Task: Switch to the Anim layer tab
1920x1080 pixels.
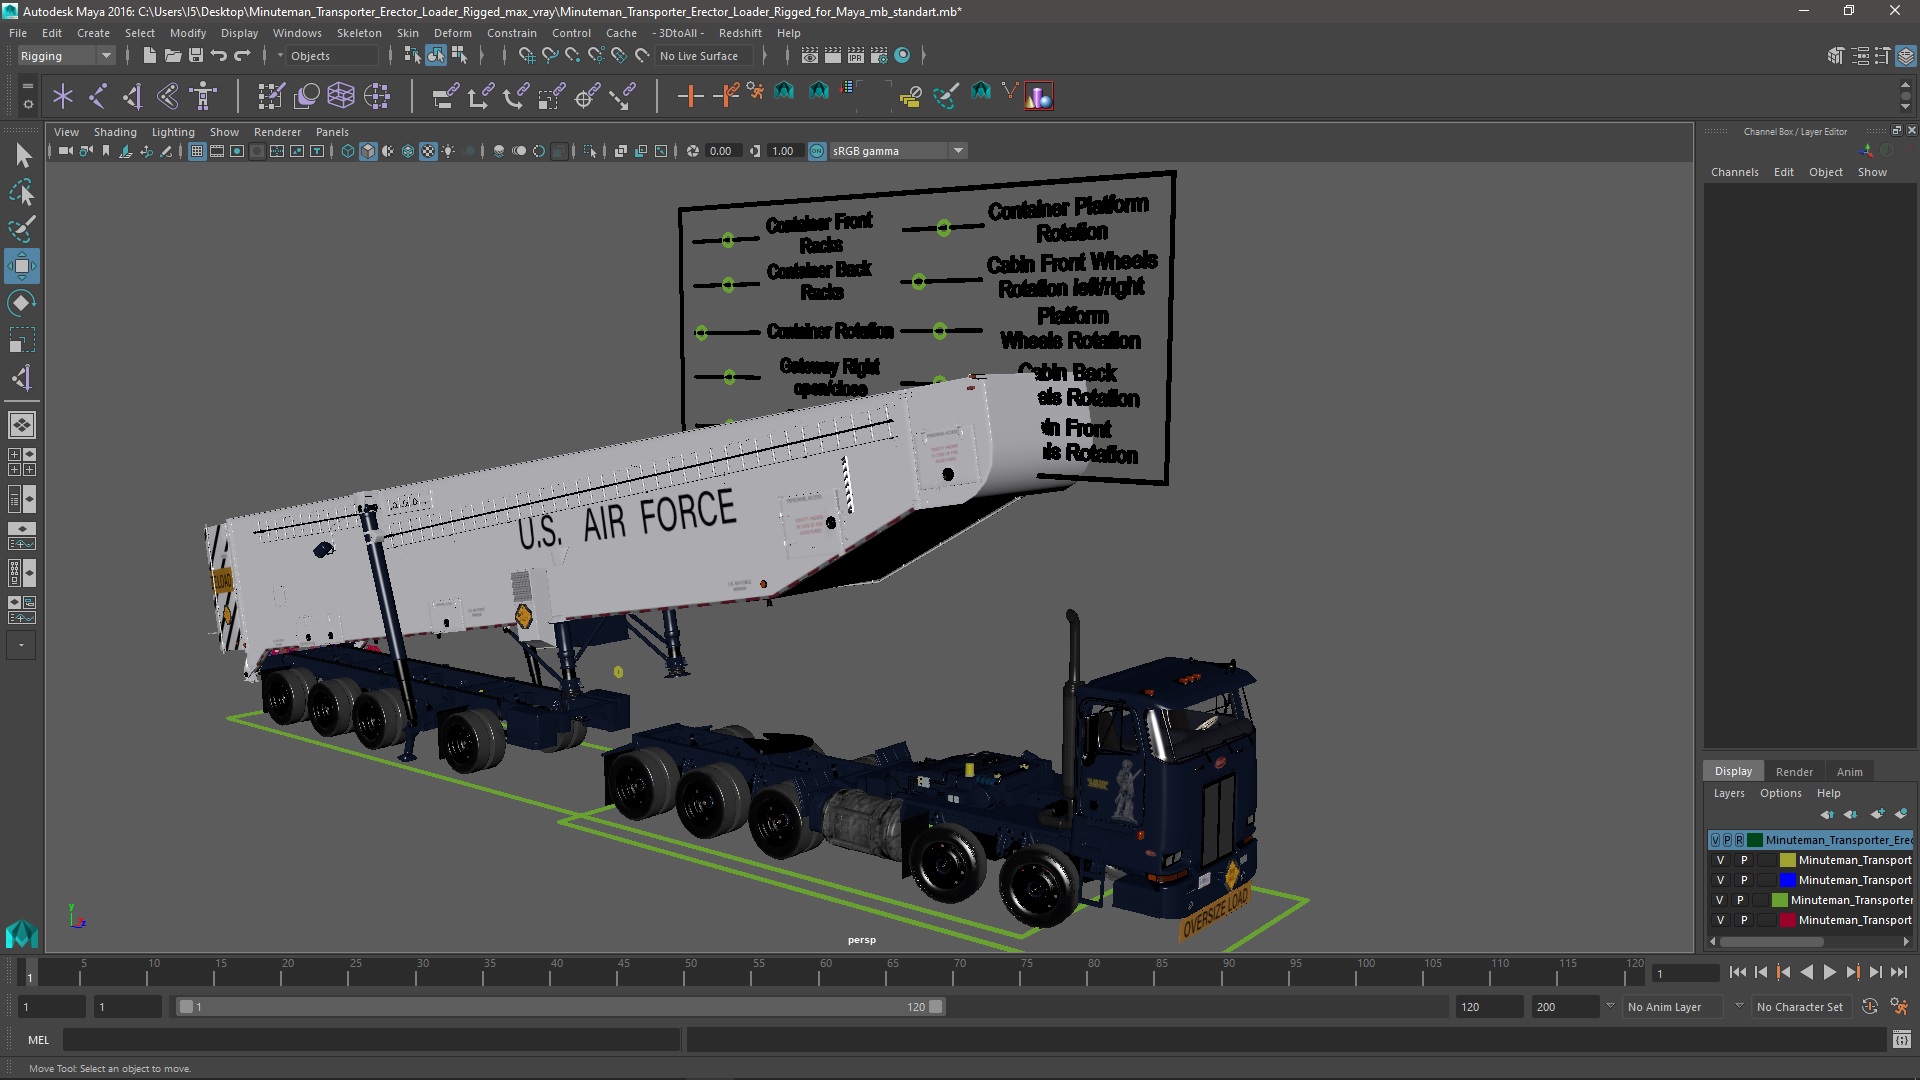Action: click(x=1849, y=772)
